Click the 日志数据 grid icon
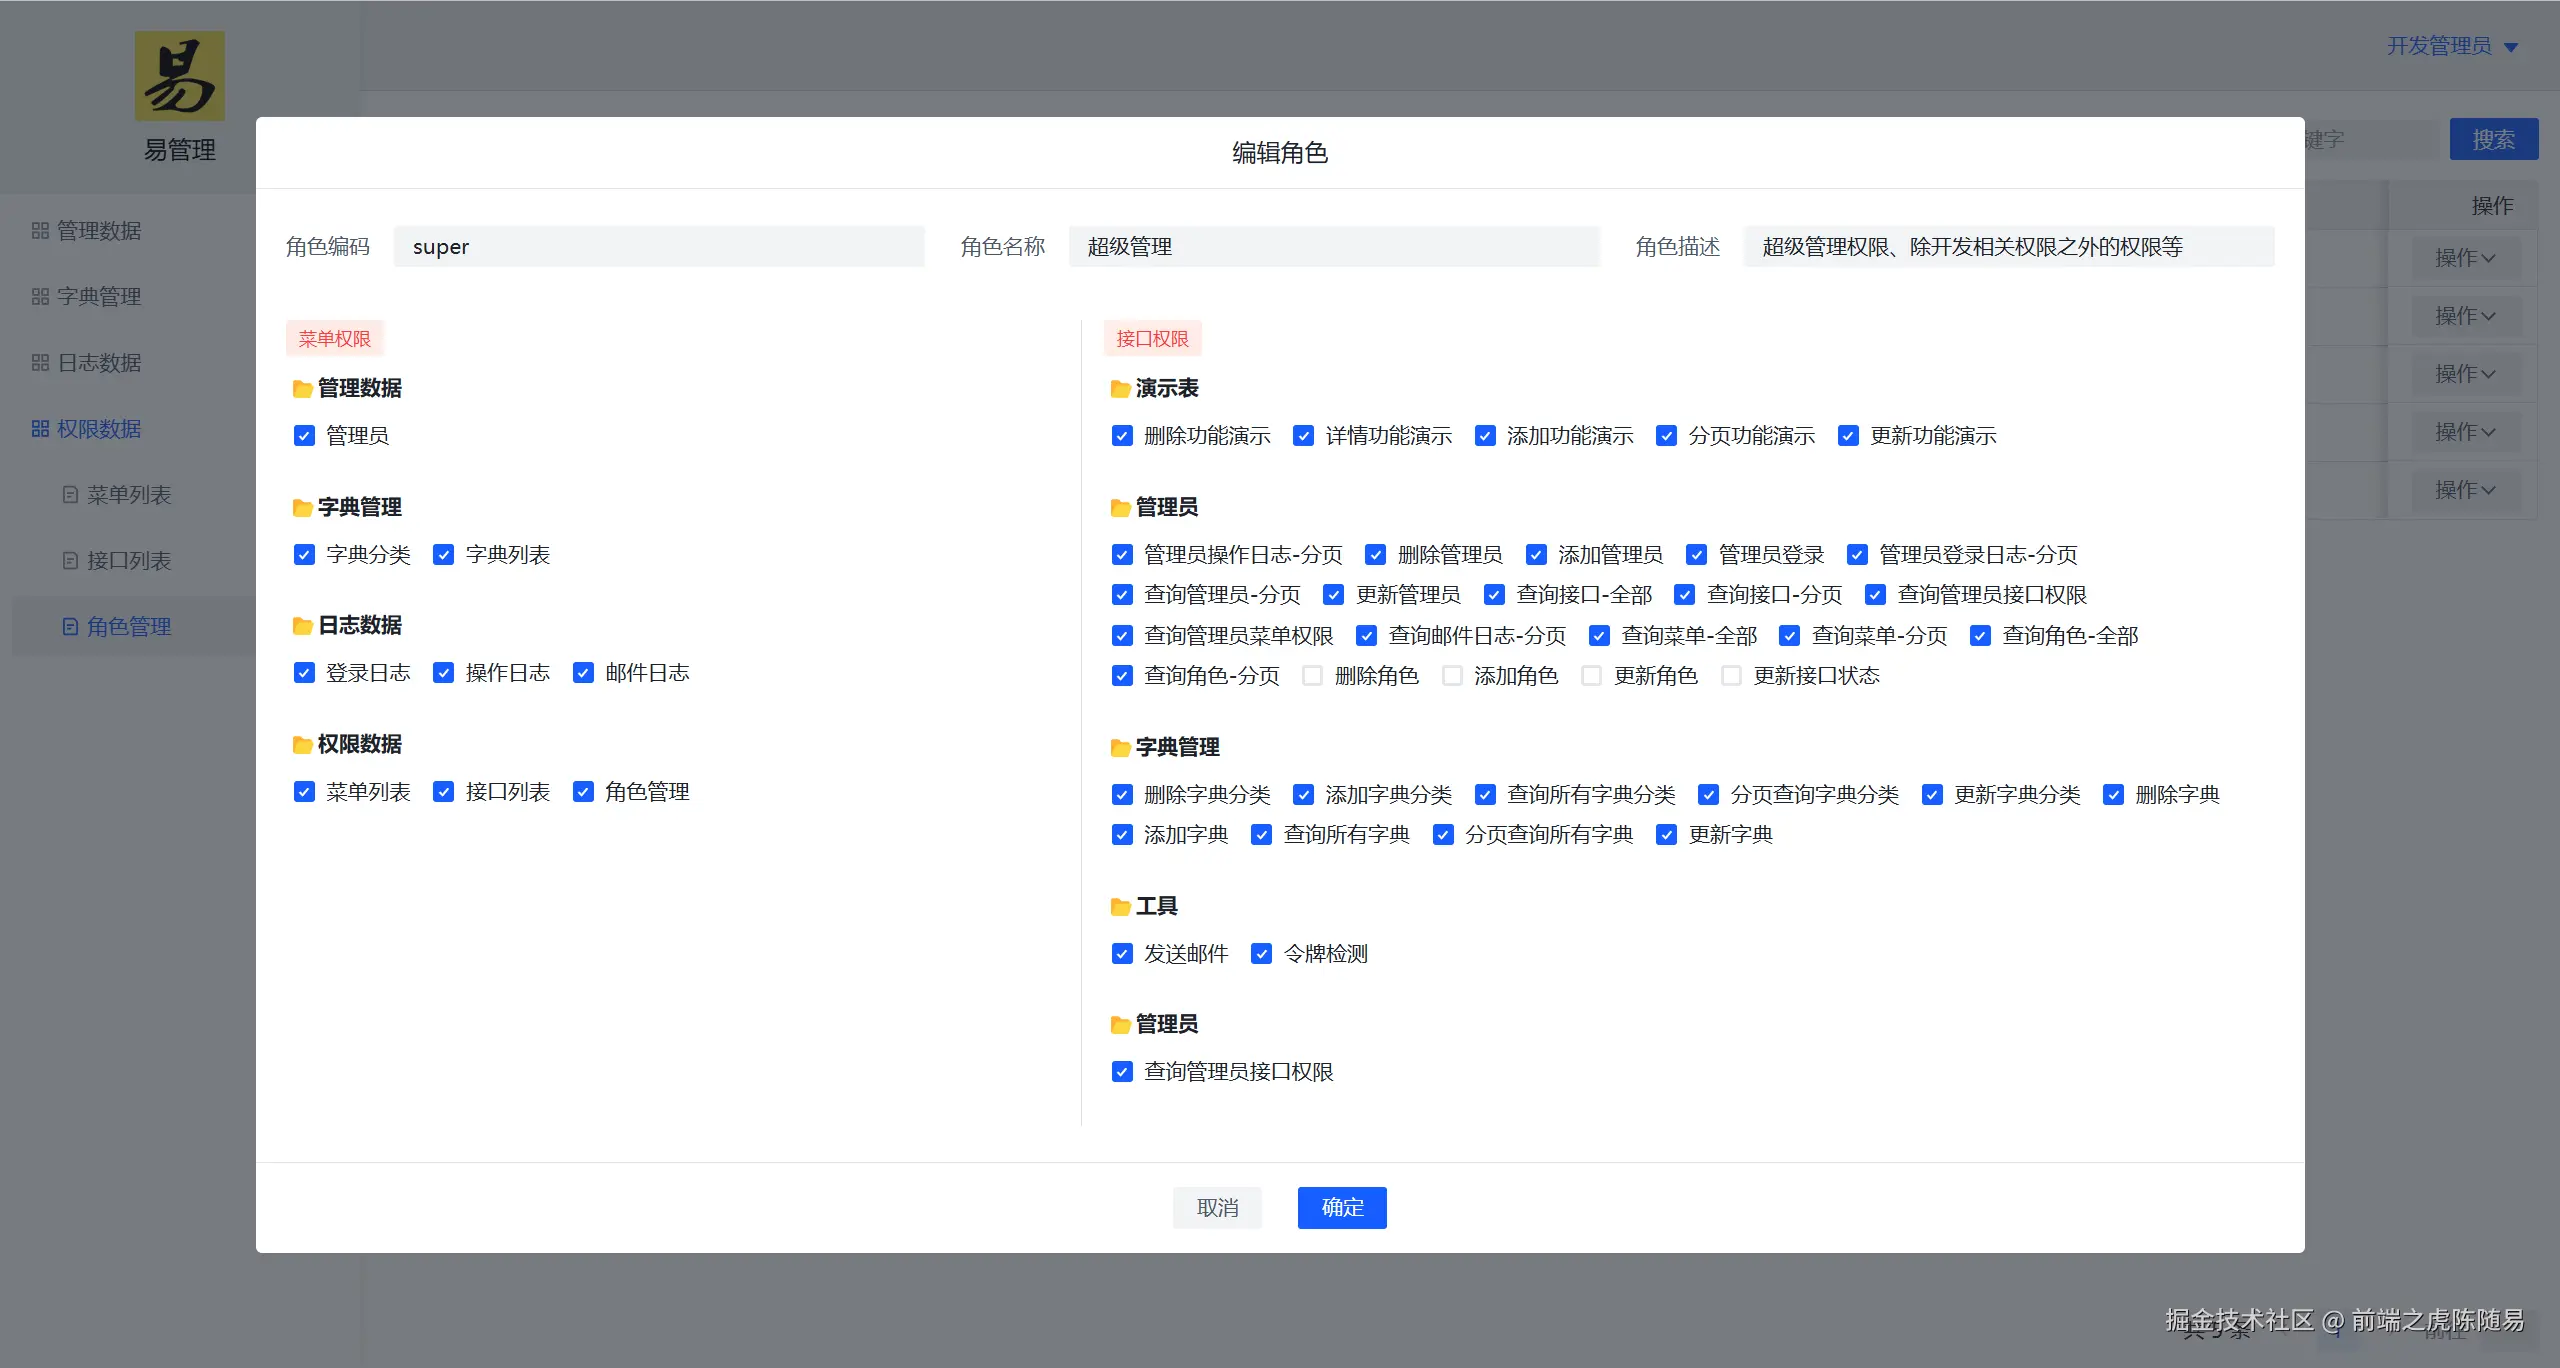The height and width of the screenshot is (1368, 2560). [40, 362]
